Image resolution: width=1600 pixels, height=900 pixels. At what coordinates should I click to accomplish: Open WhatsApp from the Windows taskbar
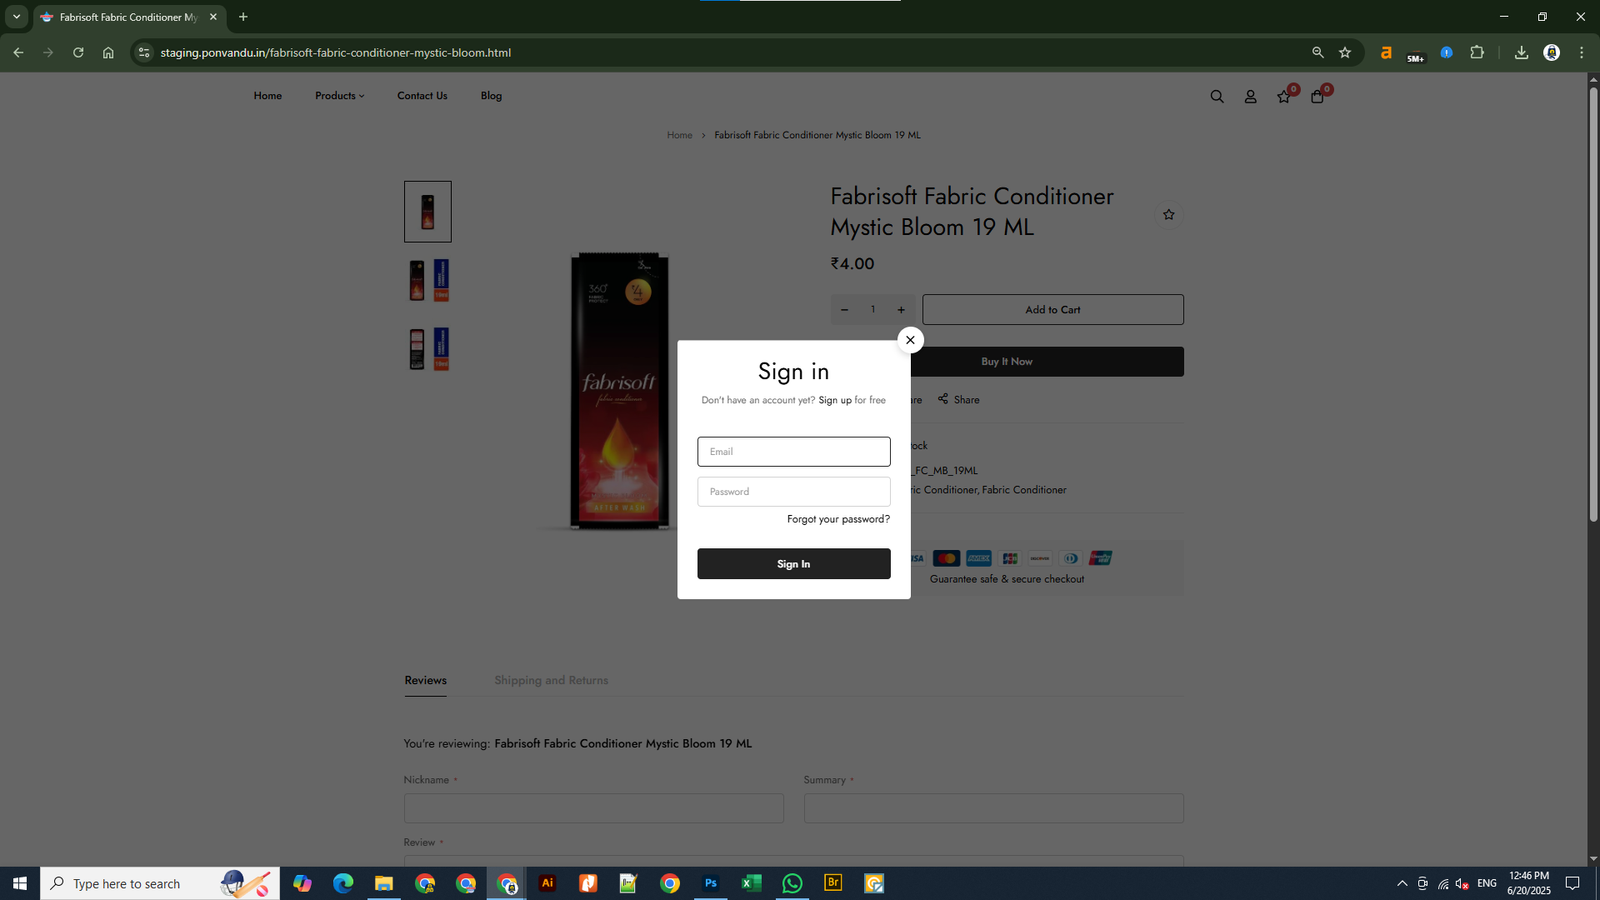tap(792, 883)
